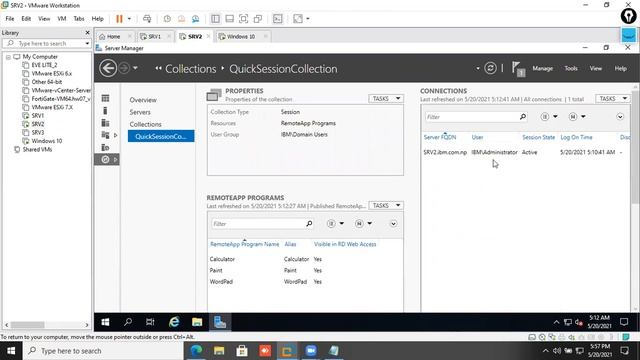Viewport: 640px width, 360px height.
Task: Expand RemoteApp filter criteria chevron
Action: (393, 224)
